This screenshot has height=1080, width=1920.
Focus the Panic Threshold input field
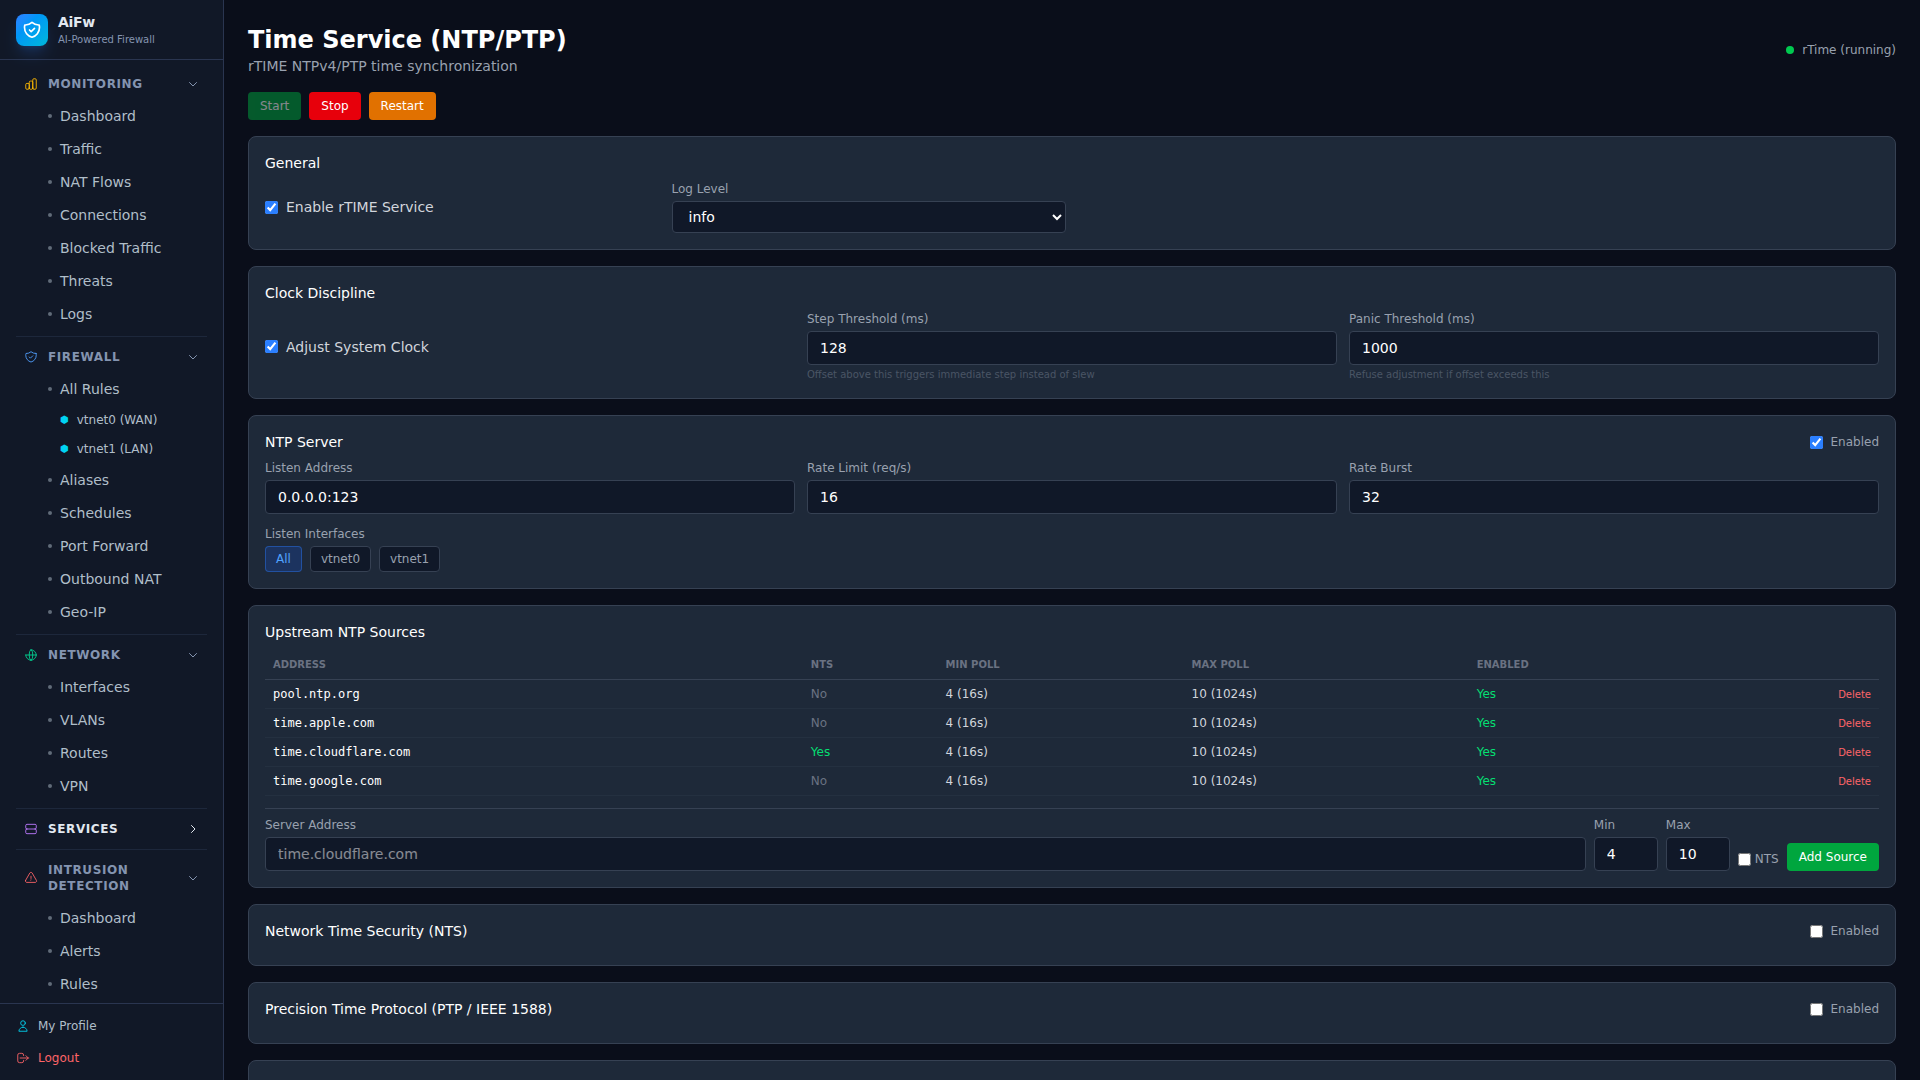(x=1613, y=348)
